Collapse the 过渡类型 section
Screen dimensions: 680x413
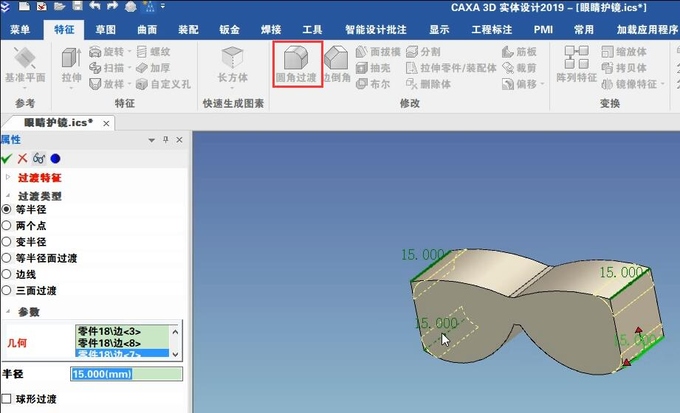(7, 196)
